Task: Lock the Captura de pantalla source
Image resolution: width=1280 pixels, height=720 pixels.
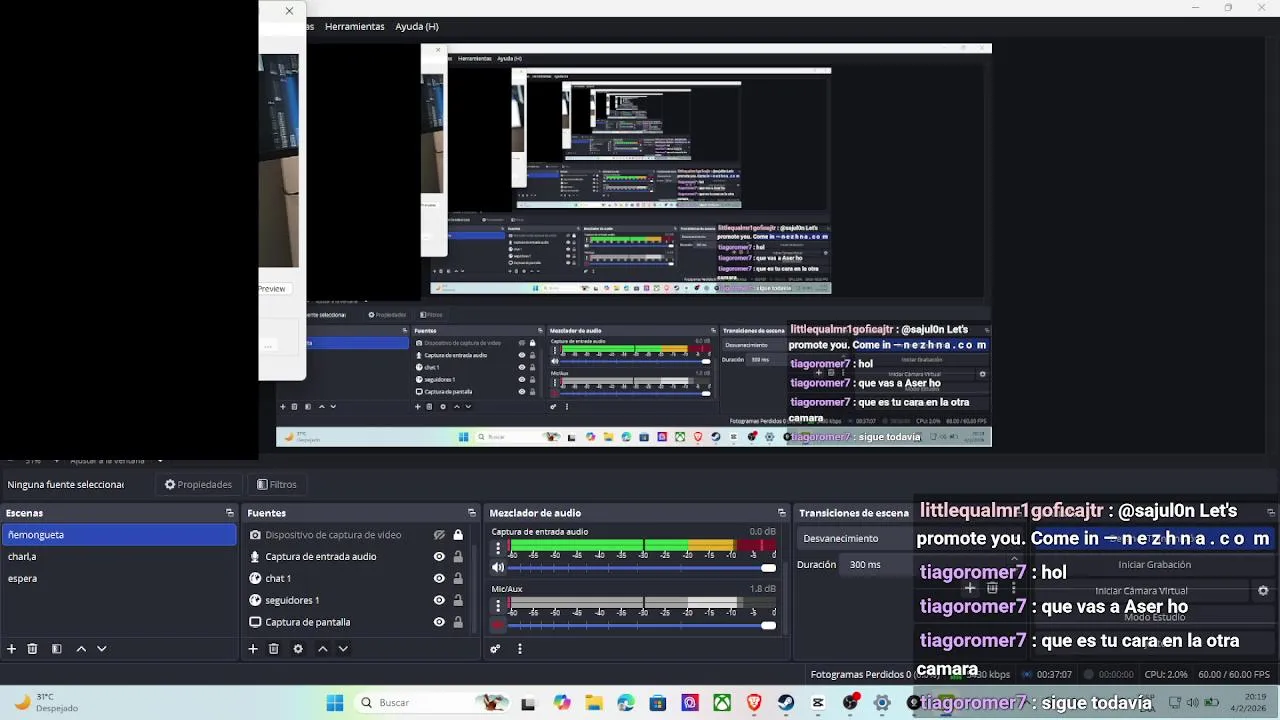Action: coord(458,622)
